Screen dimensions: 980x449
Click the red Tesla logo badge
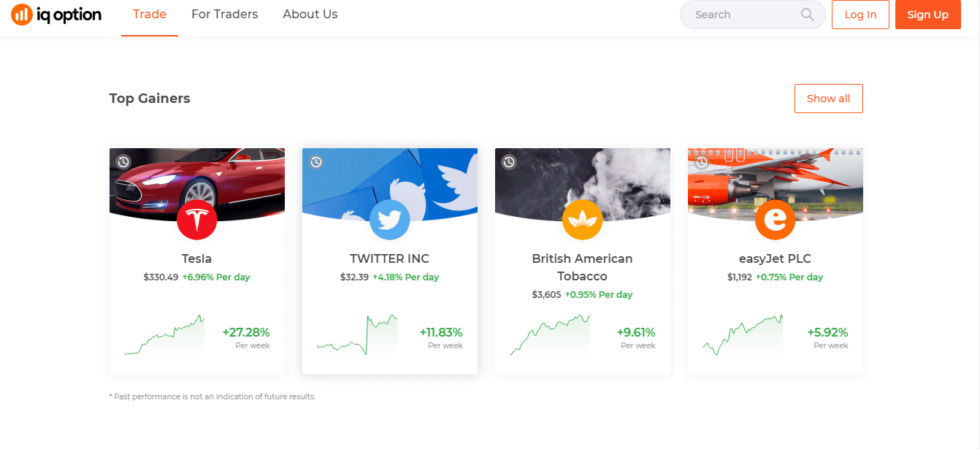click(x=197, y=220)
